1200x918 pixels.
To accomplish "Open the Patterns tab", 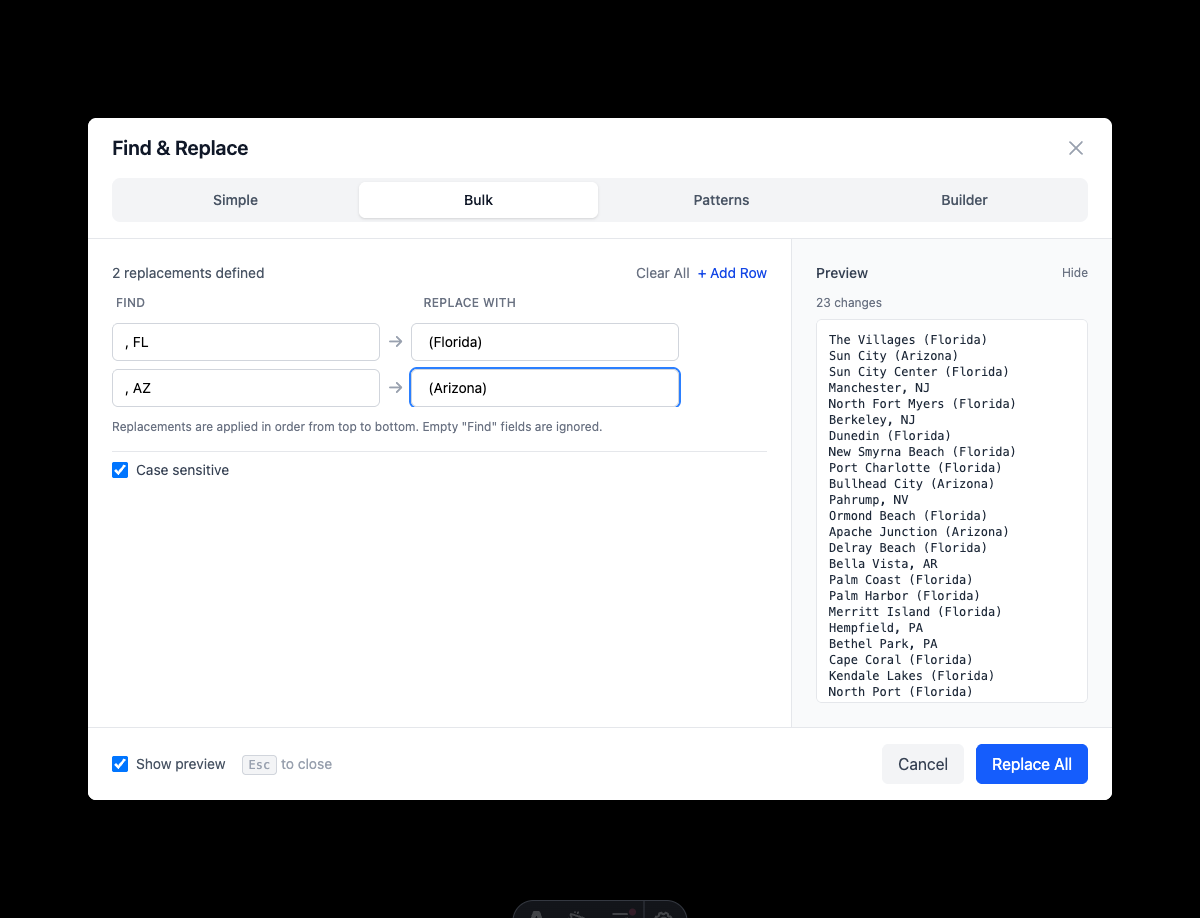I will 721,199.
